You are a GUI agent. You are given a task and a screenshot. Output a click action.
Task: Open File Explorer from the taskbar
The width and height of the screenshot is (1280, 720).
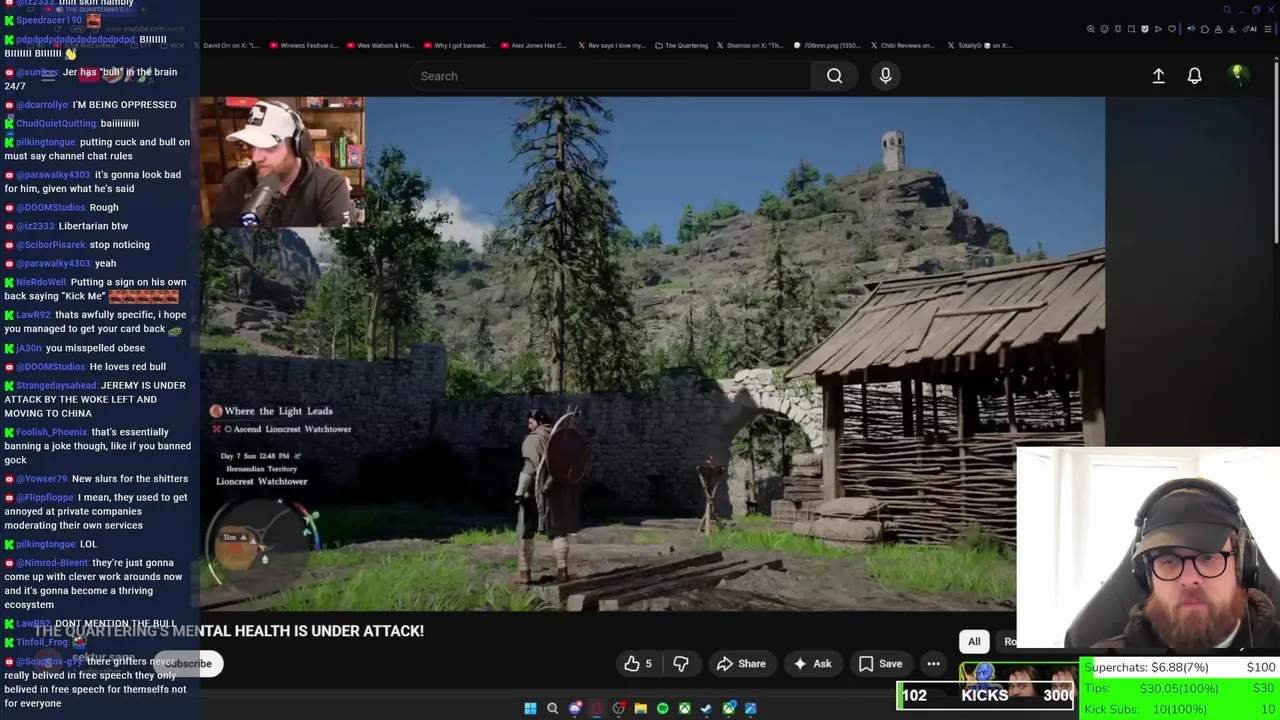click(641, 709)
